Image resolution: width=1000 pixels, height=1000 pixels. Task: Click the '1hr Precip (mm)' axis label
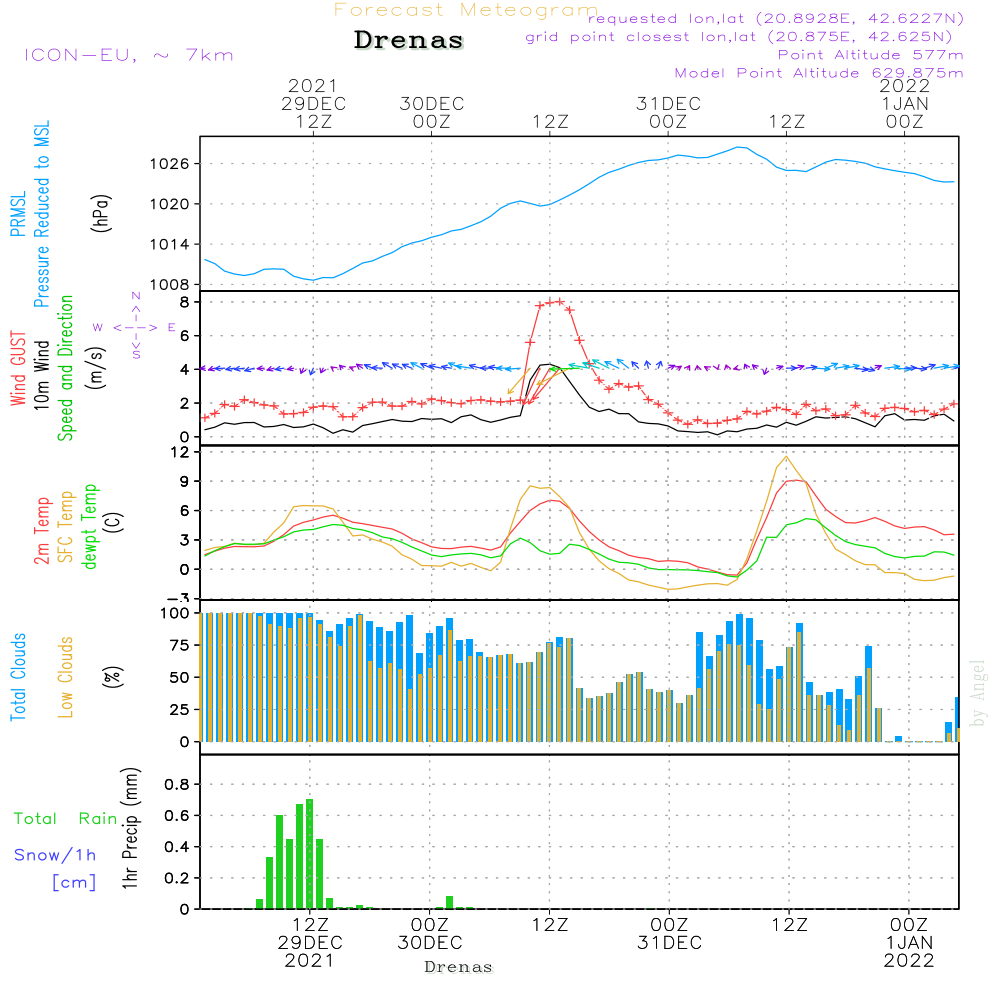130,828
